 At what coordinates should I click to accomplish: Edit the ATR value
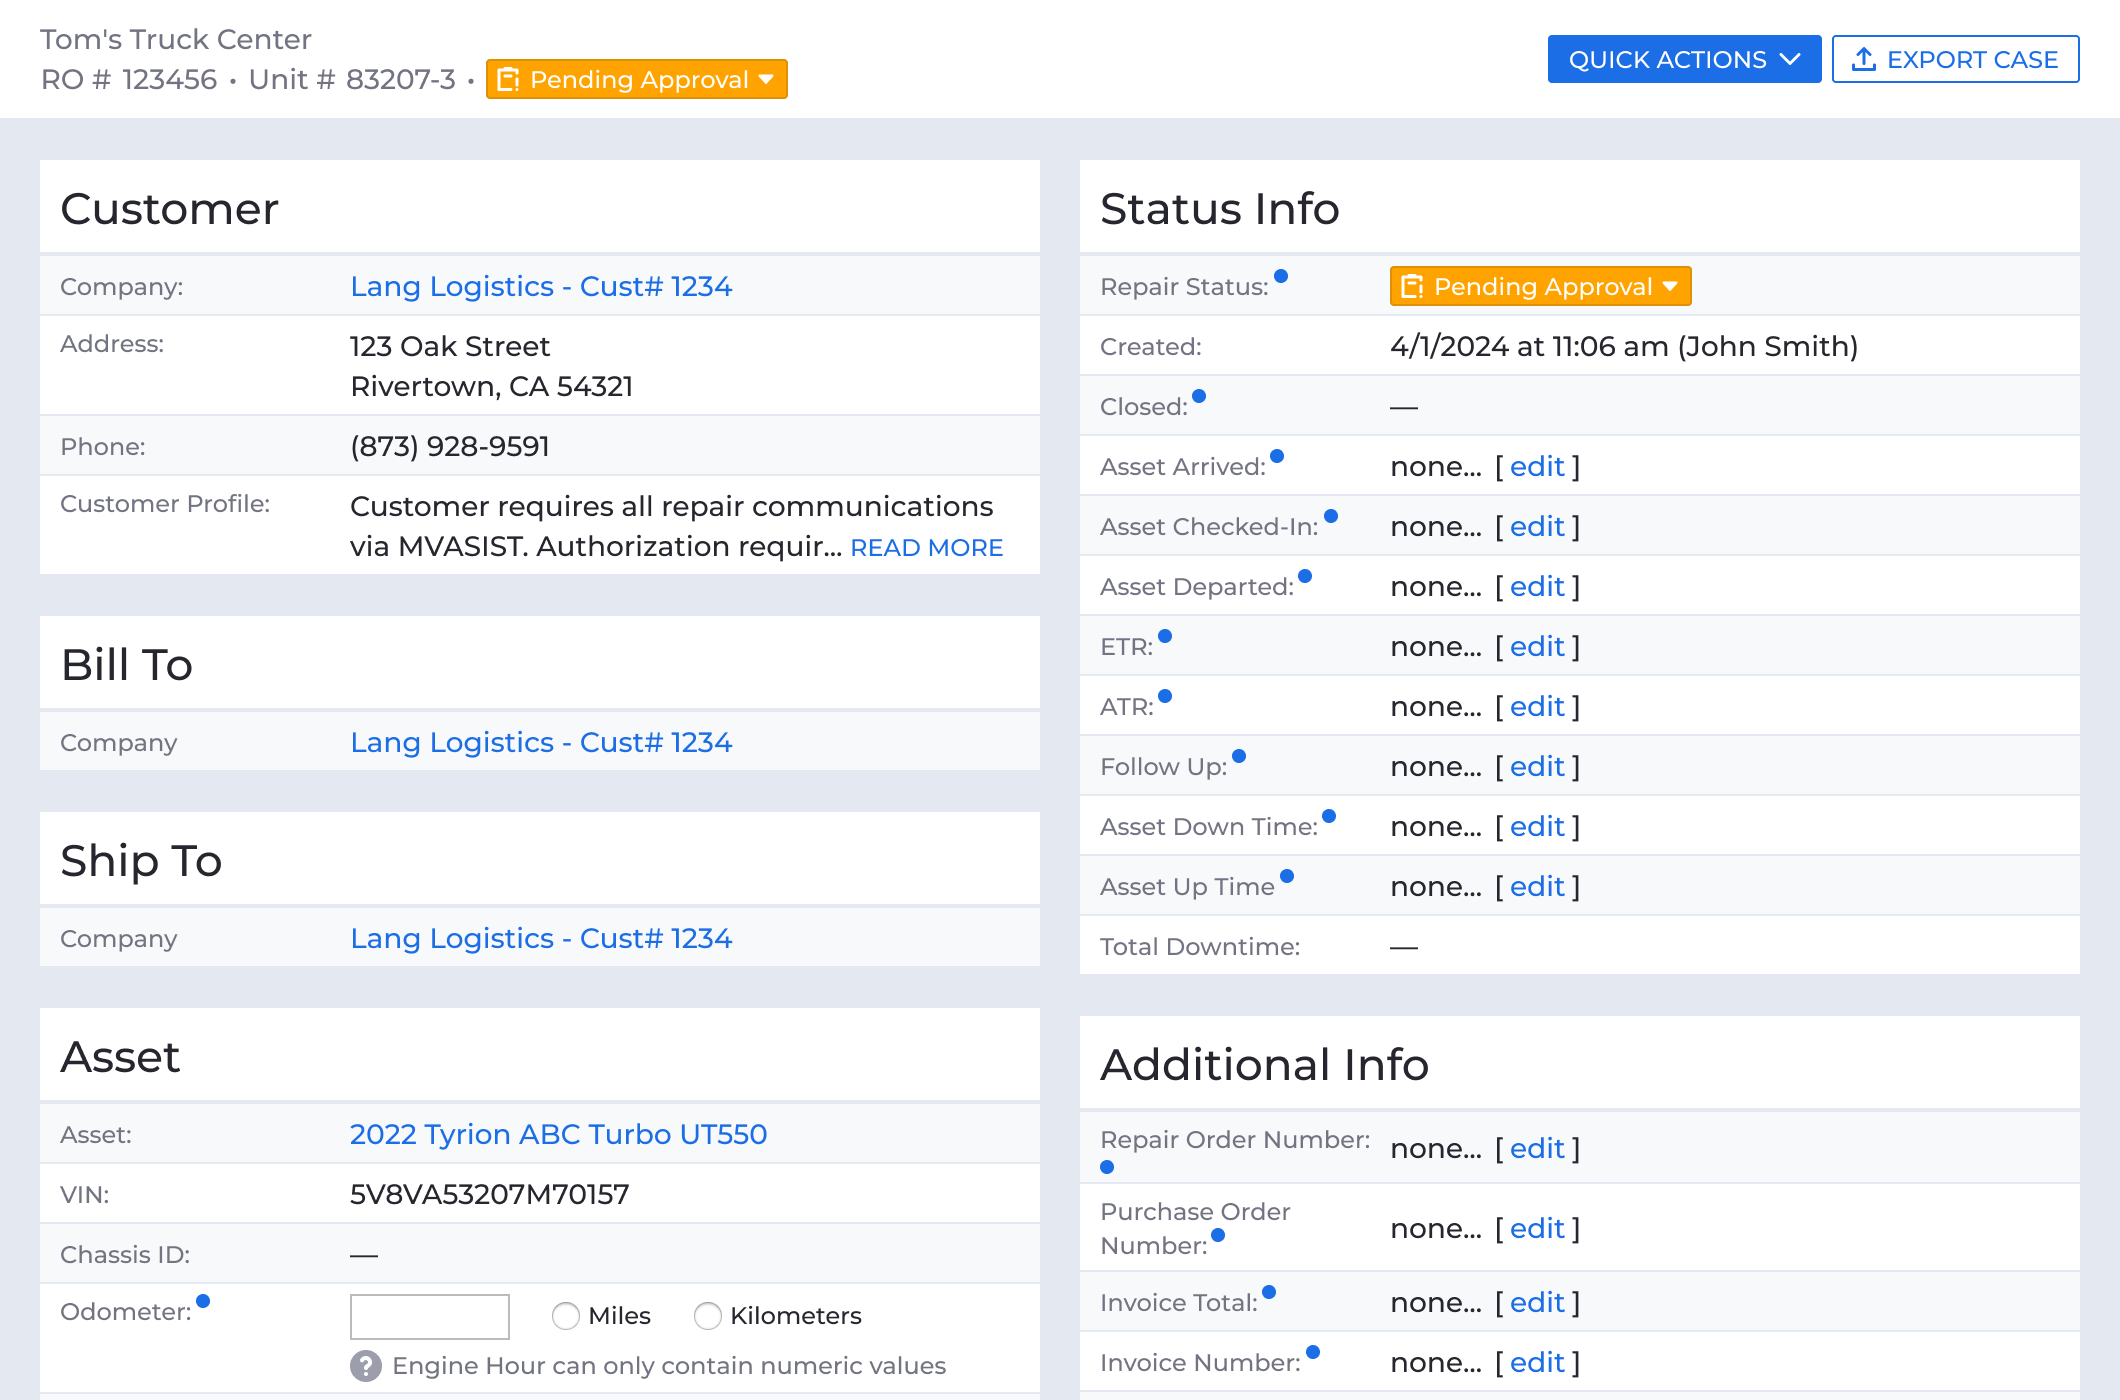[x=1537, y=706]
